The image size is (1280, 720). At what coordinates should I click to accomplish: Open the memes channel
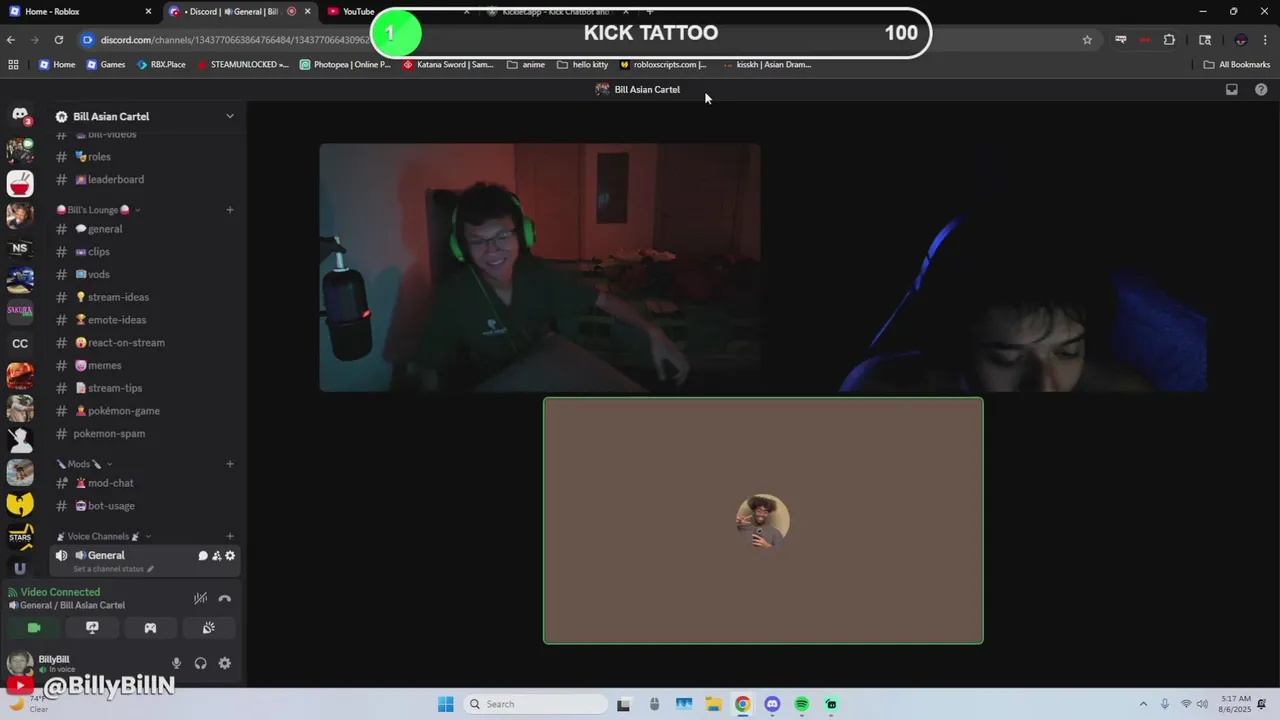[145, 366]
